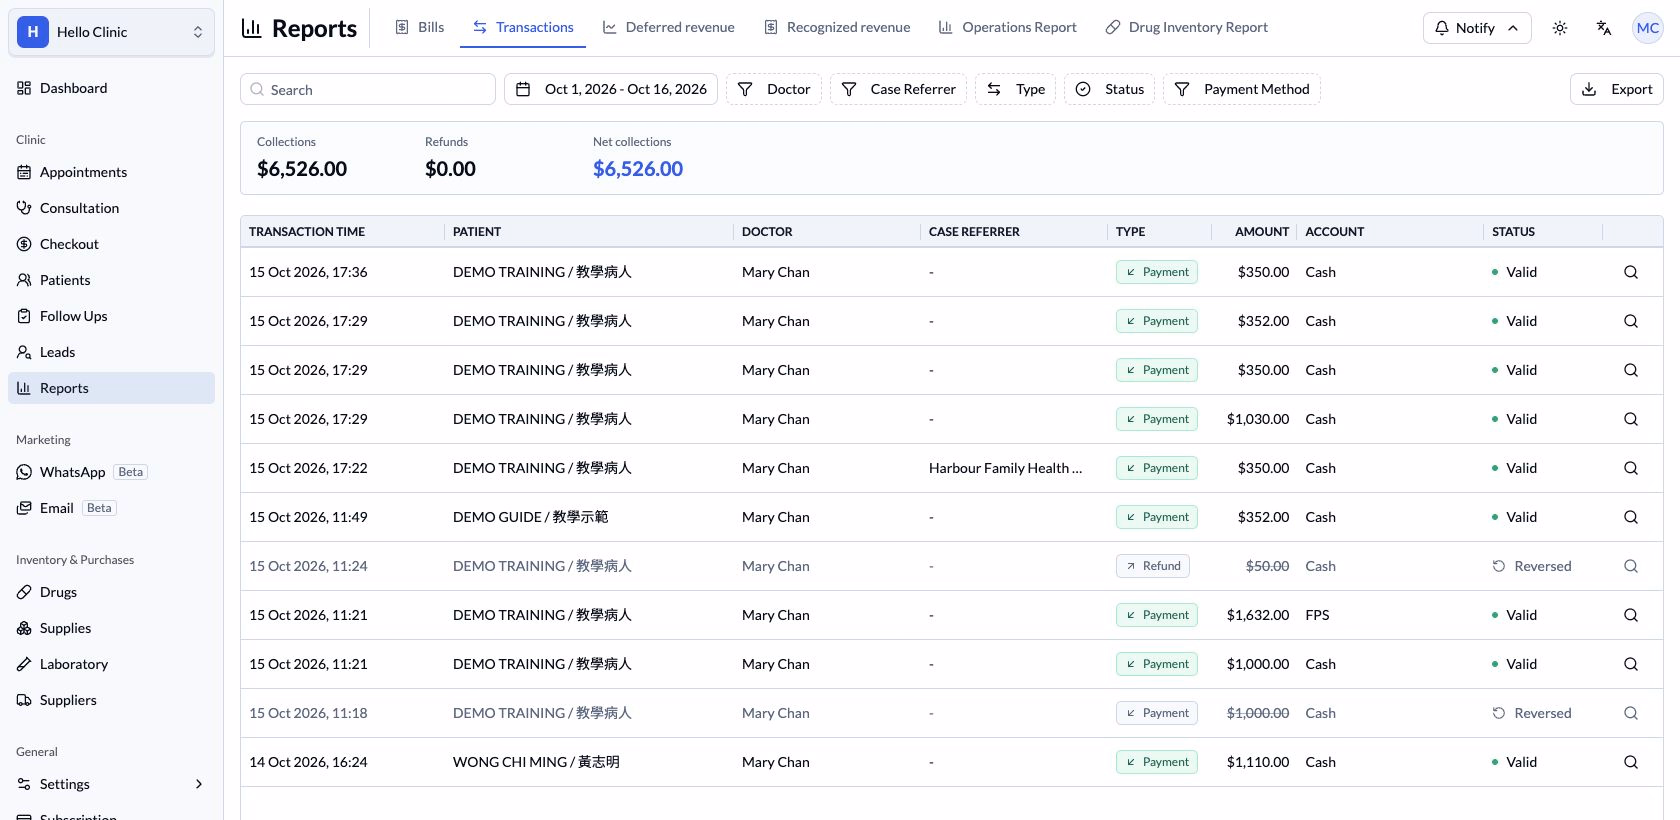Expand the Settings sidebar chevron
Viewport: 1680px width, 820px height.
pos(199,784)
